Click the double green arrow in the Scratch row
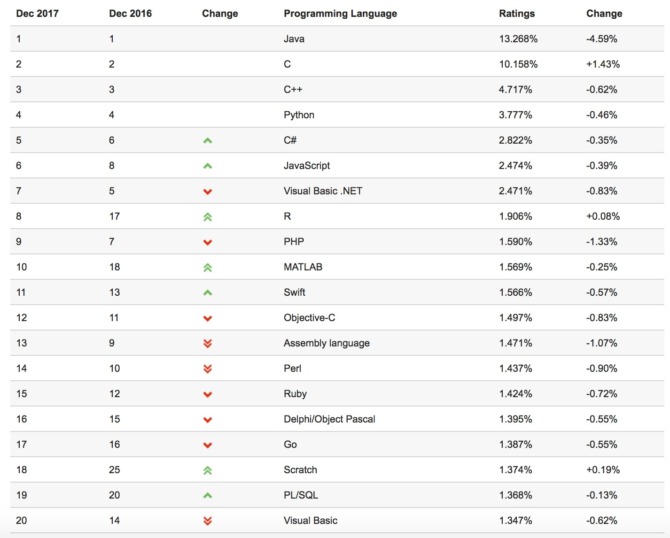The height and width of the screenshot is (538, 670). pyautogui.click(x=207, y=470)
